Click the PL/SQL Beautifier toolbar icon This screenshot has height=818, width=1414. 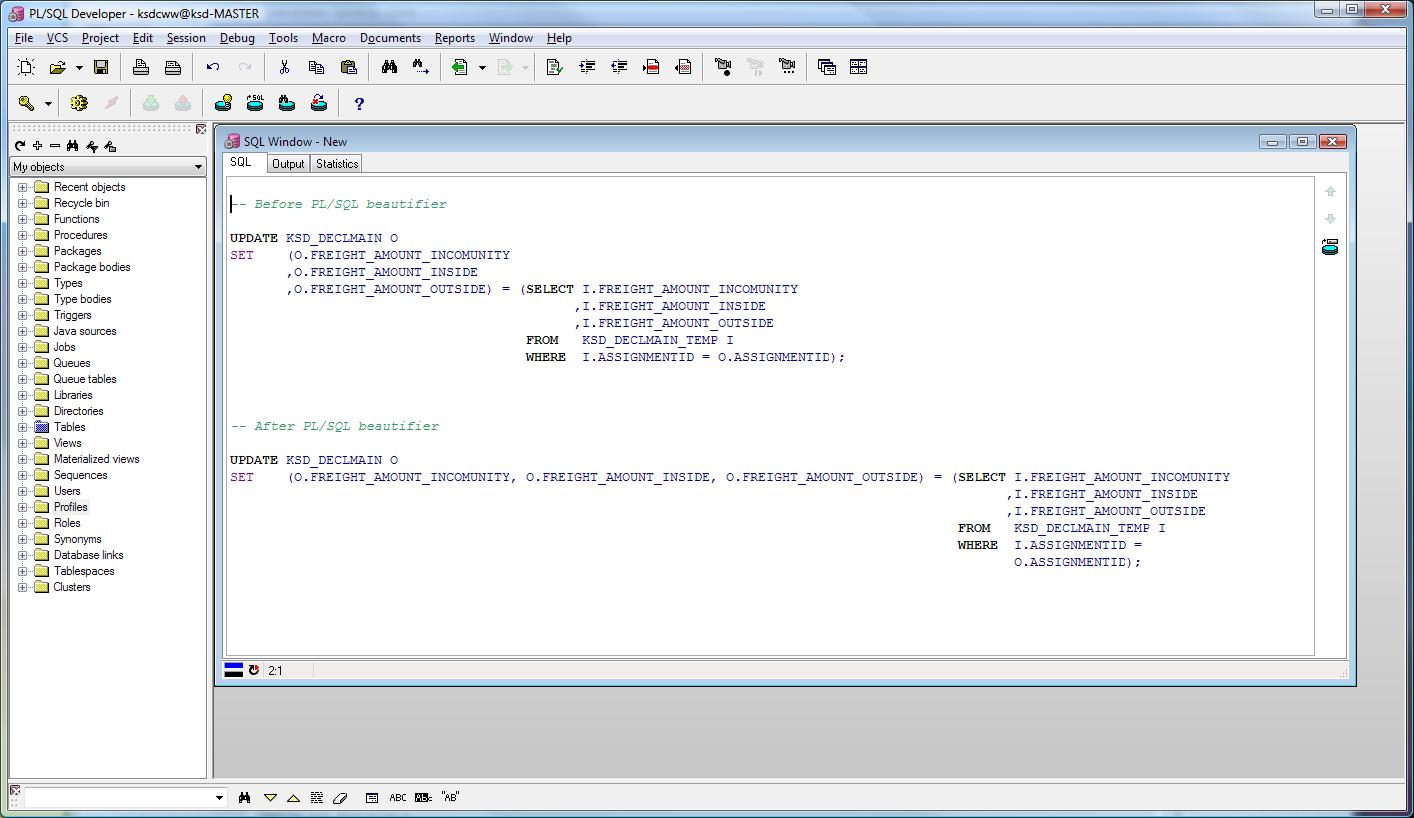point(555,67)
